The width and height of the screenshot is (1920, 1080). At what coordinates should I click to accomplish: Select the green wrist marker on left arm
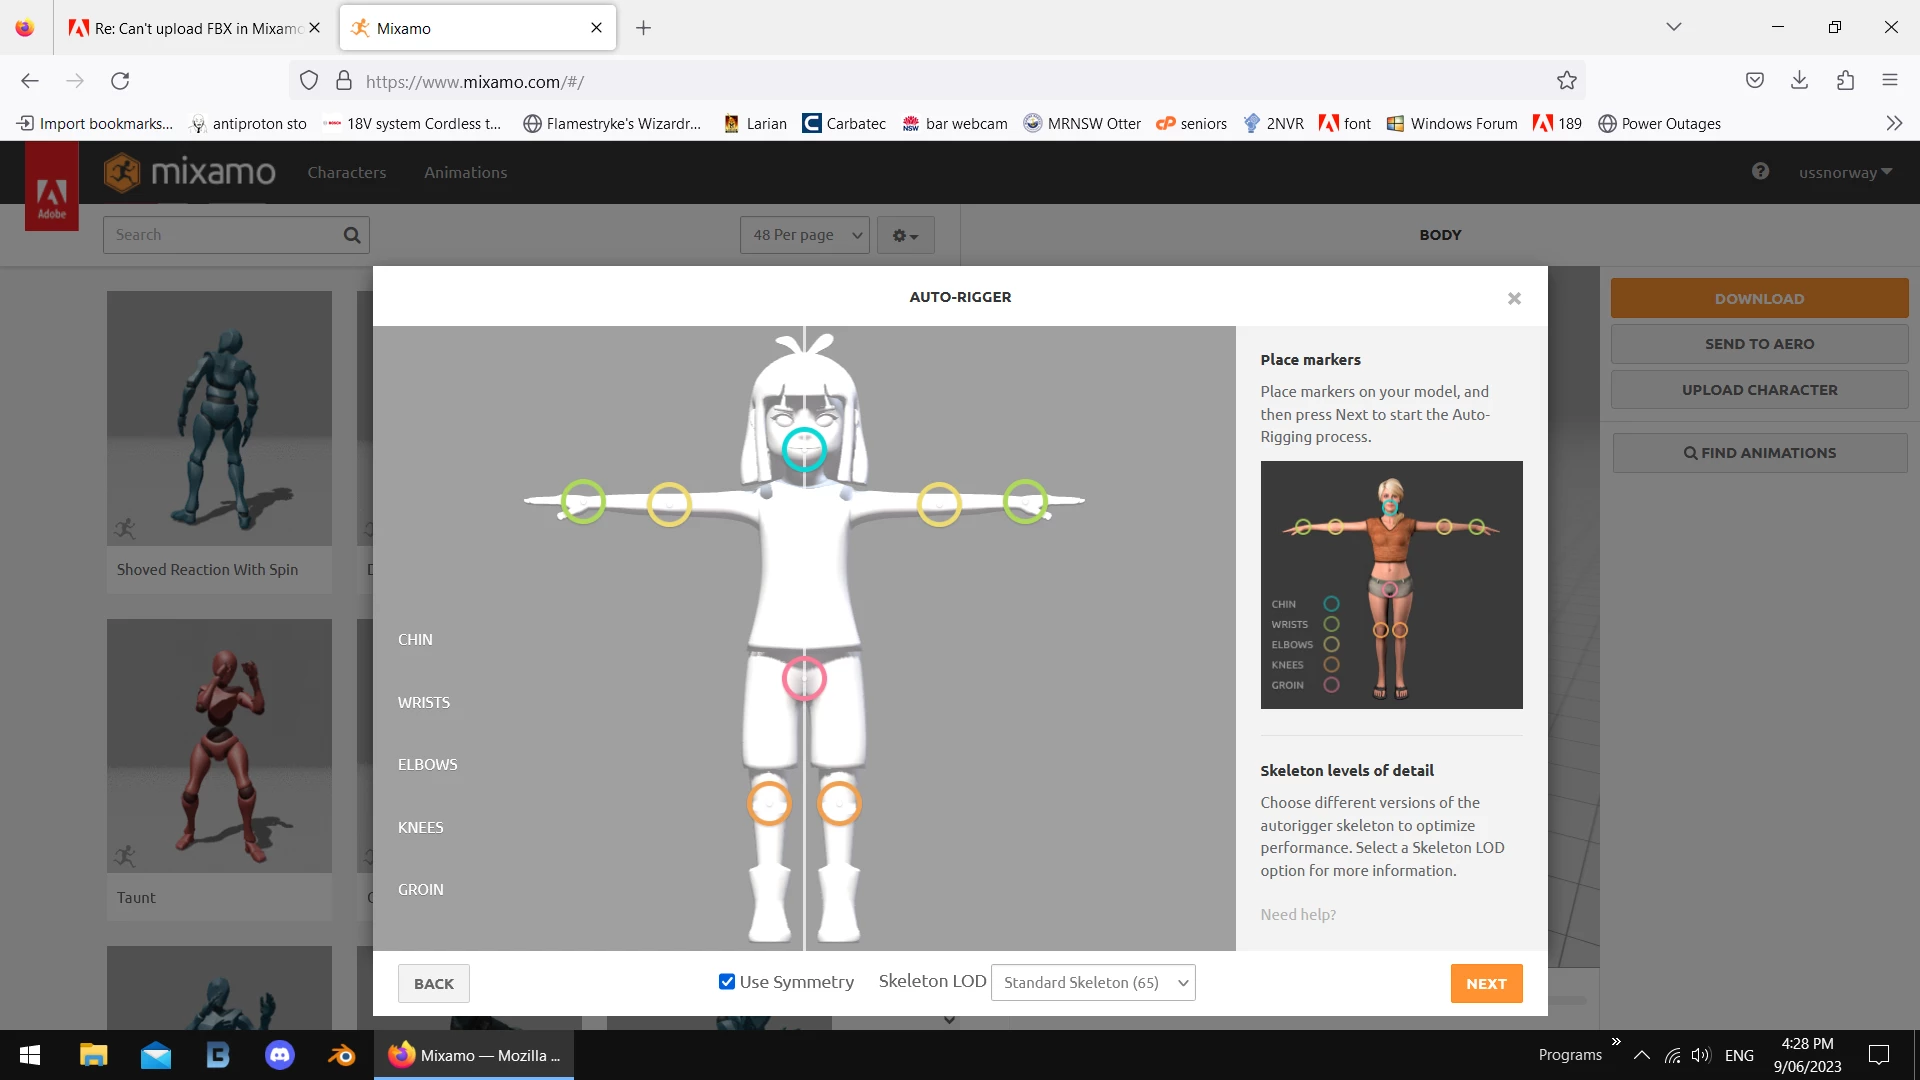coord(583,501)
